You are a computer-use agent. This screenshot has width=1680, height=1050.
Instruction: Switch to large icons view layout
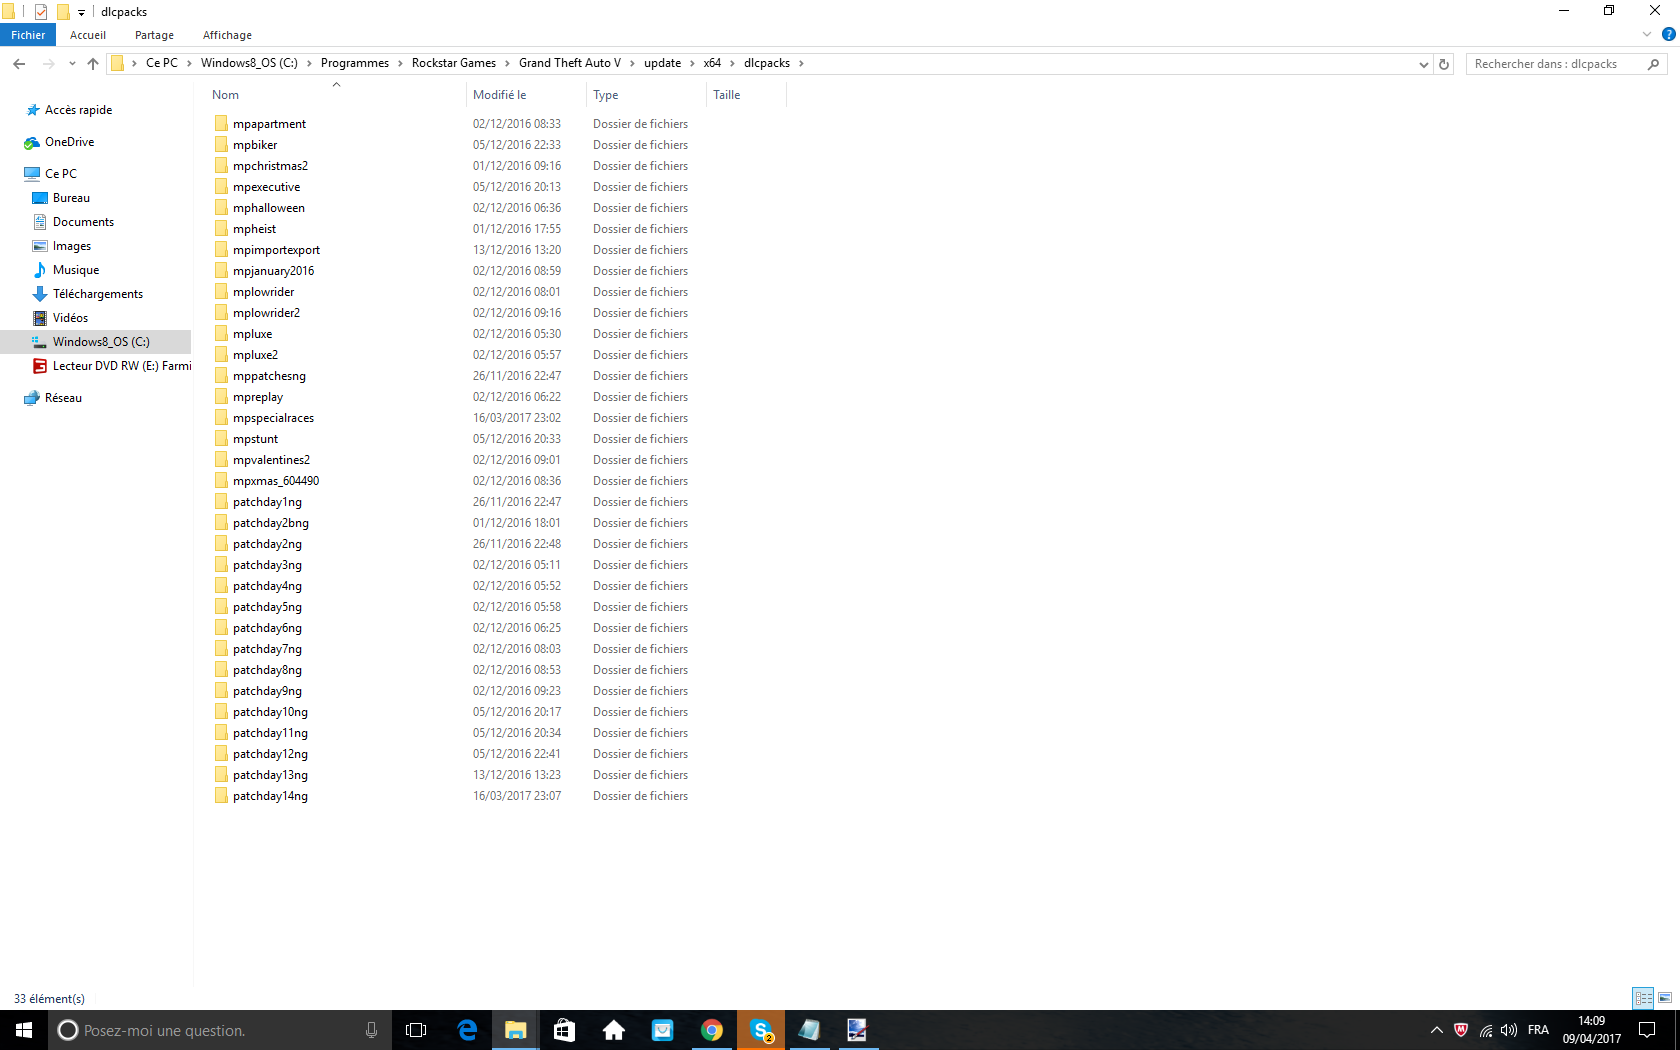click(1665, 998)
